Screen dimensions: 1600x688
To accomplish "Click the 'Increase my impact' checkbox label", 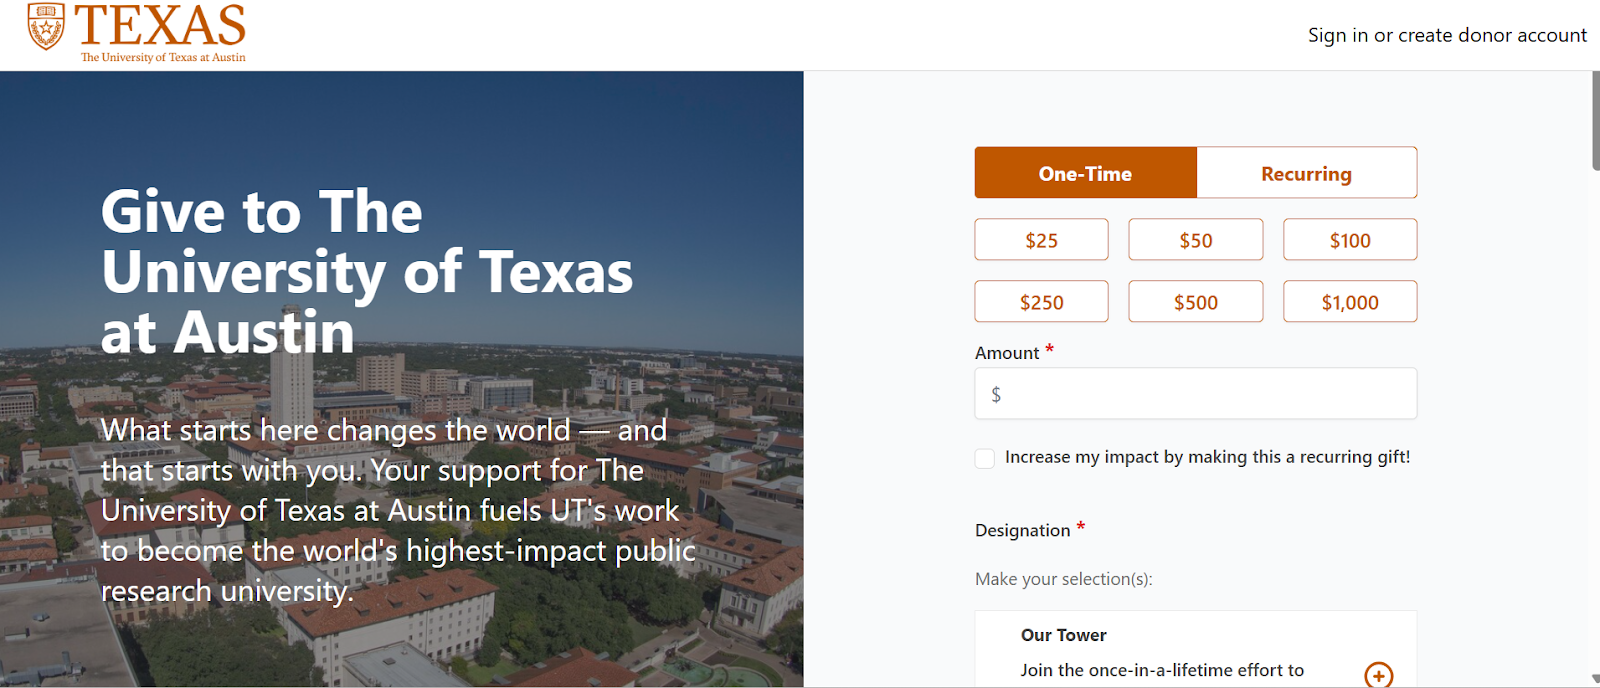I will [x=1207, y=457].
